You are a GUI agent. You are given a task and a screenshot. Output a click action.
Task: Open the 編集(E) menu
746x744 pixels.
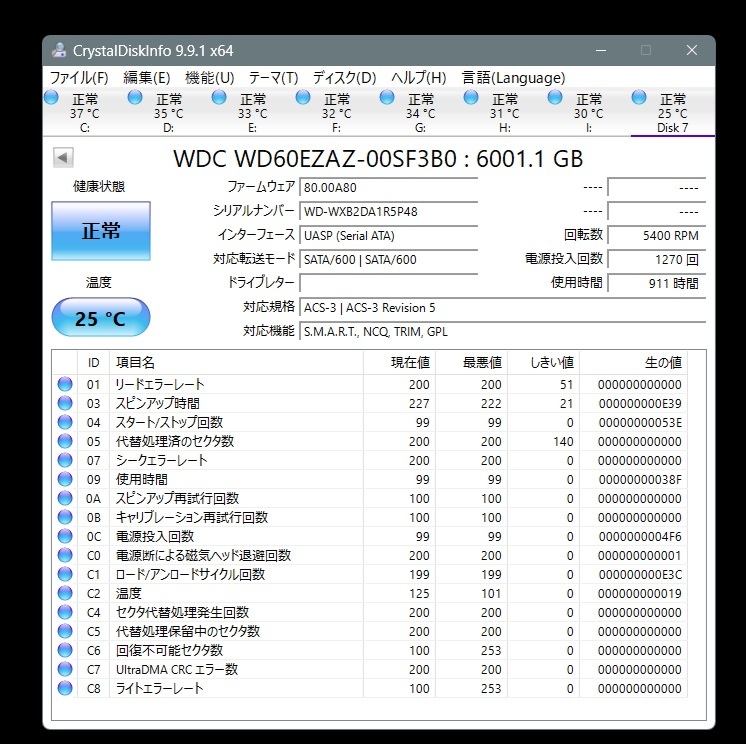(x=147, y=78)
